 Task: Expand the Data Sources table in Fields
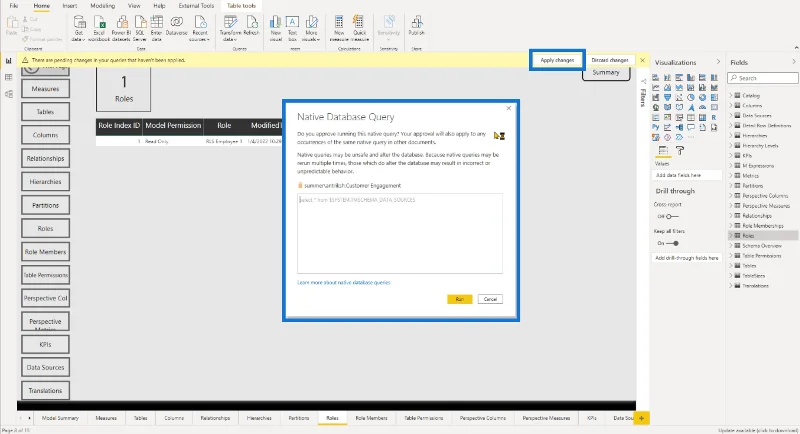pyautogui.click(x=731, y=115)
